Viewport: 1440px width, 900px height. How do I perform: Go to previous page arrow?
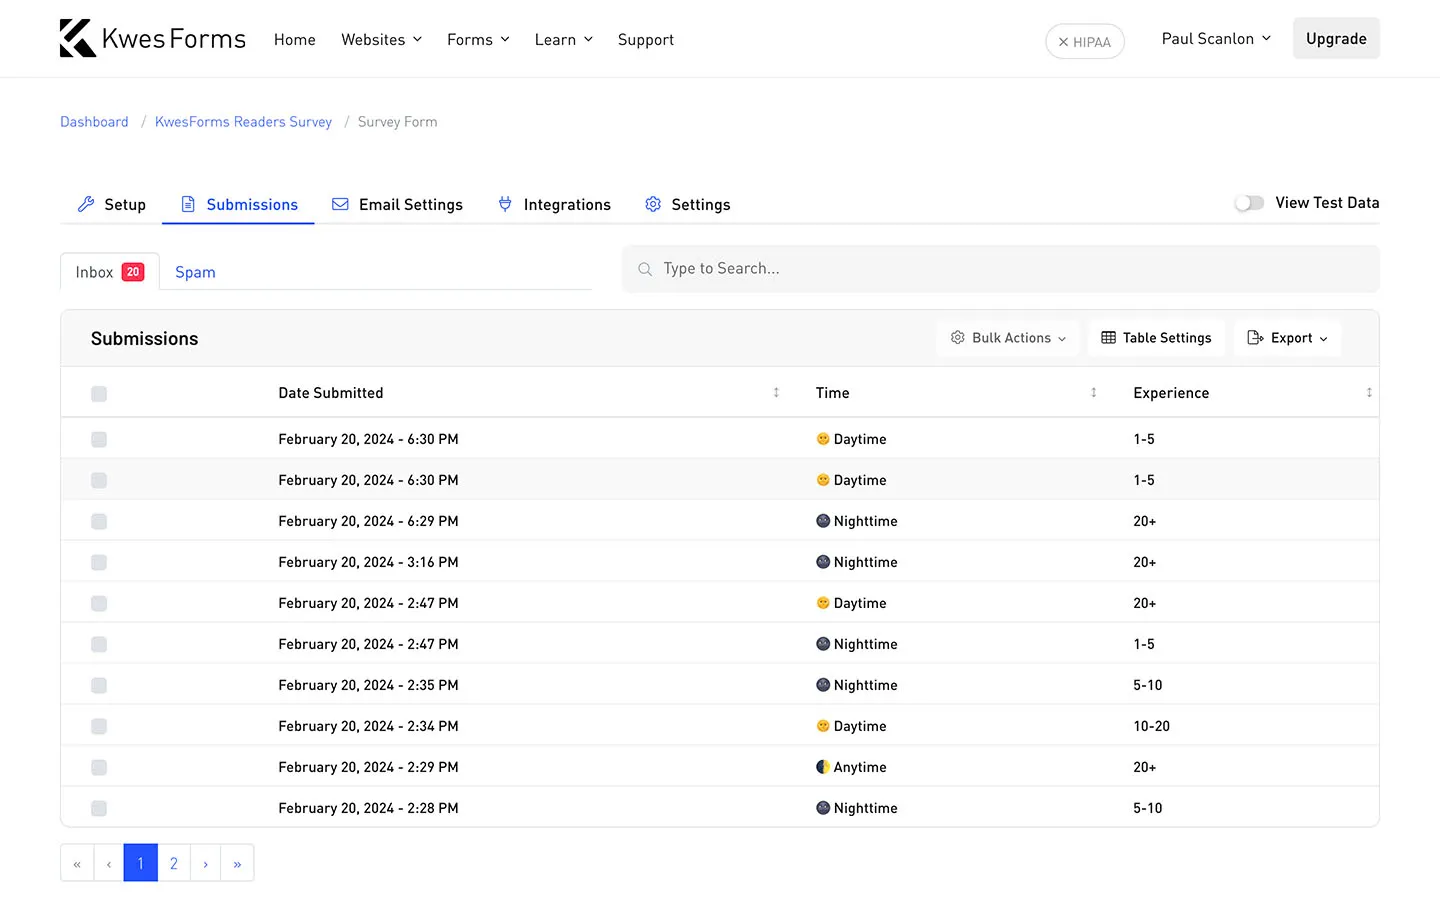coord(109,863)
